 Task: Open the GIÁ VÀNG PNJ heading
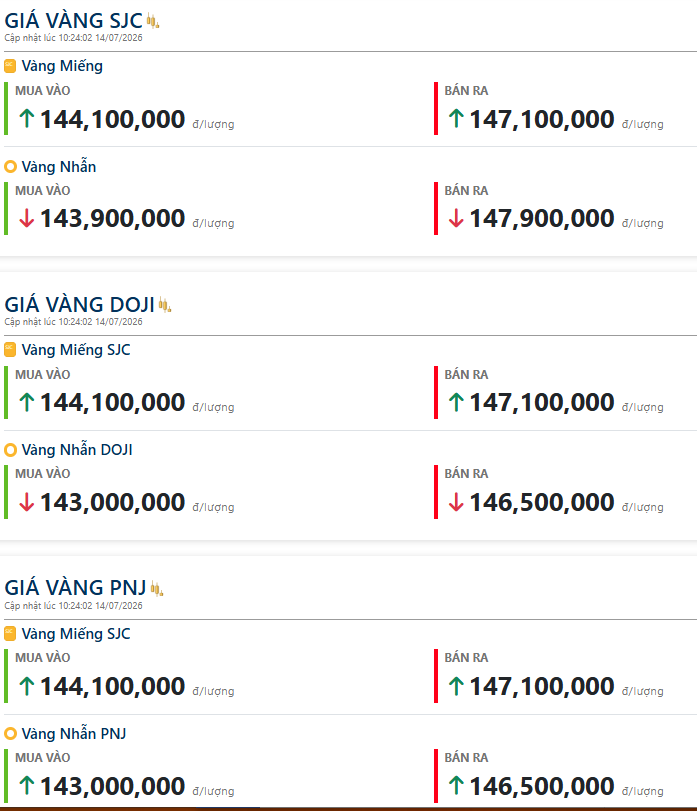(x=75, y=588)
